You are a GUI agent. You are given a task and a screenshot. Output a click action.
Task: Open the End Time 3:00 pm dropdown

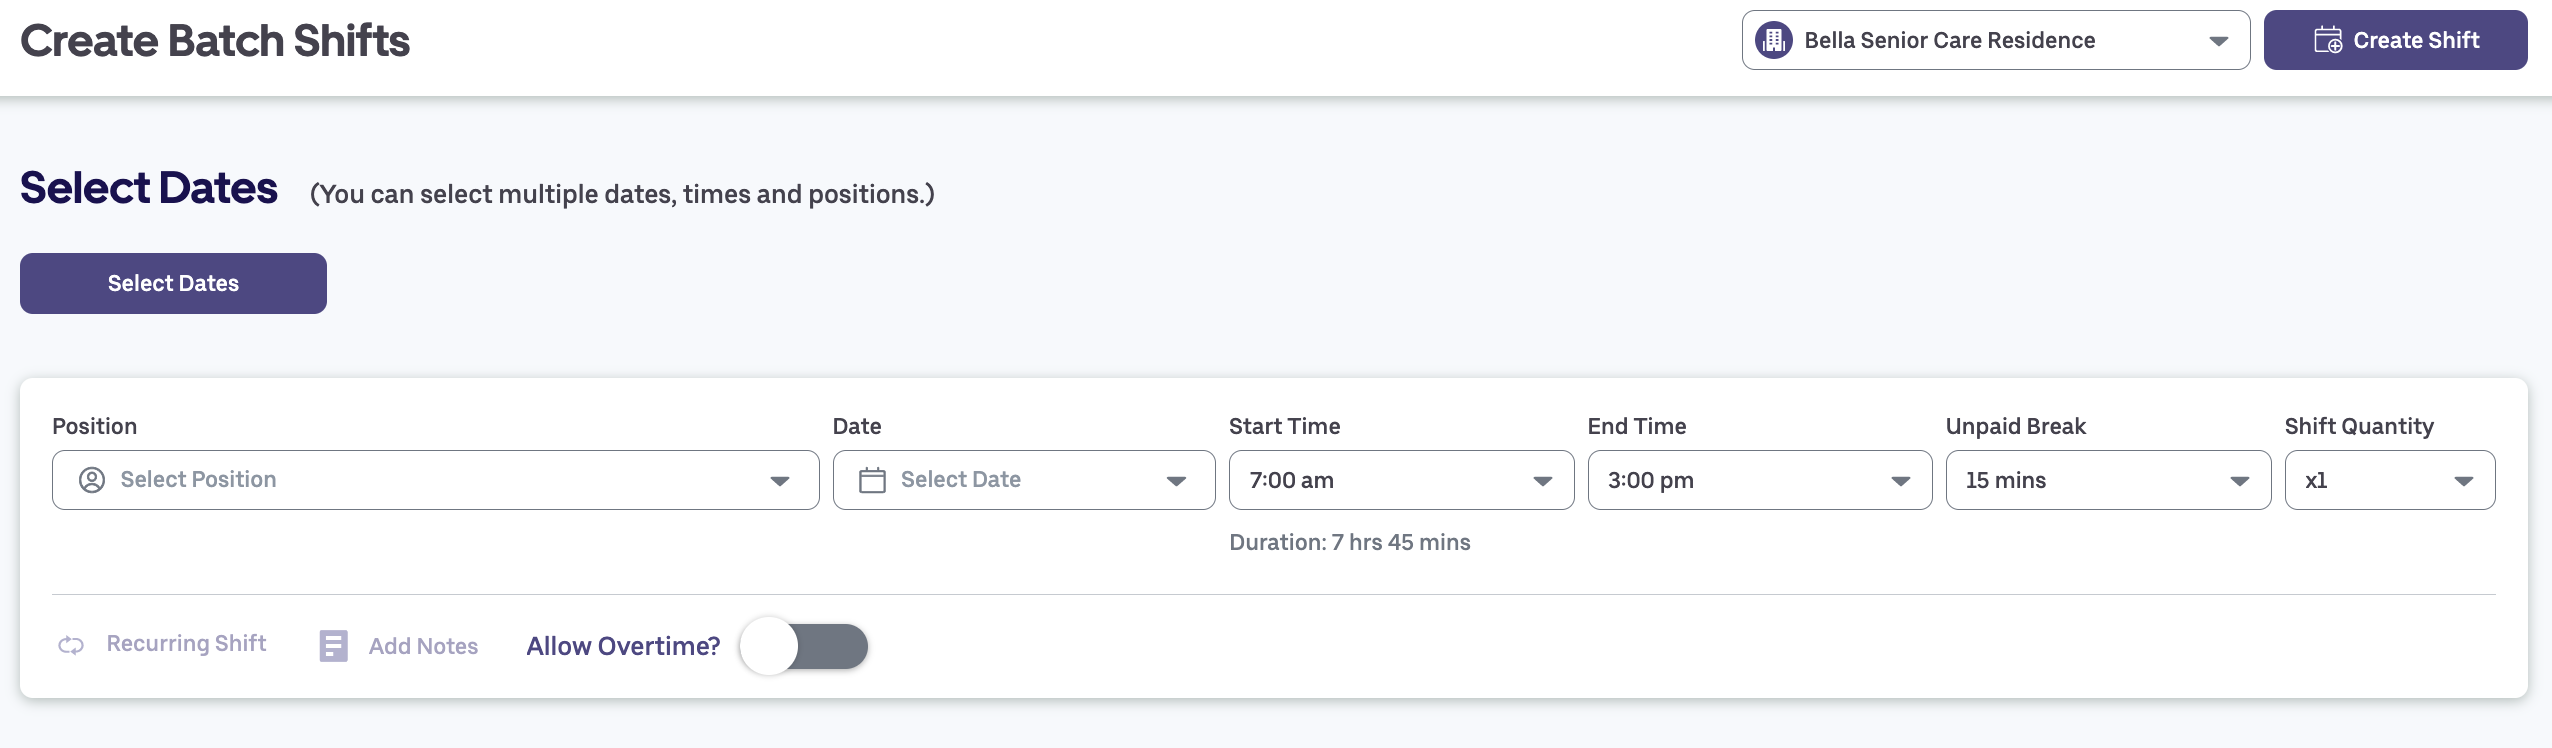point(1759,480)
